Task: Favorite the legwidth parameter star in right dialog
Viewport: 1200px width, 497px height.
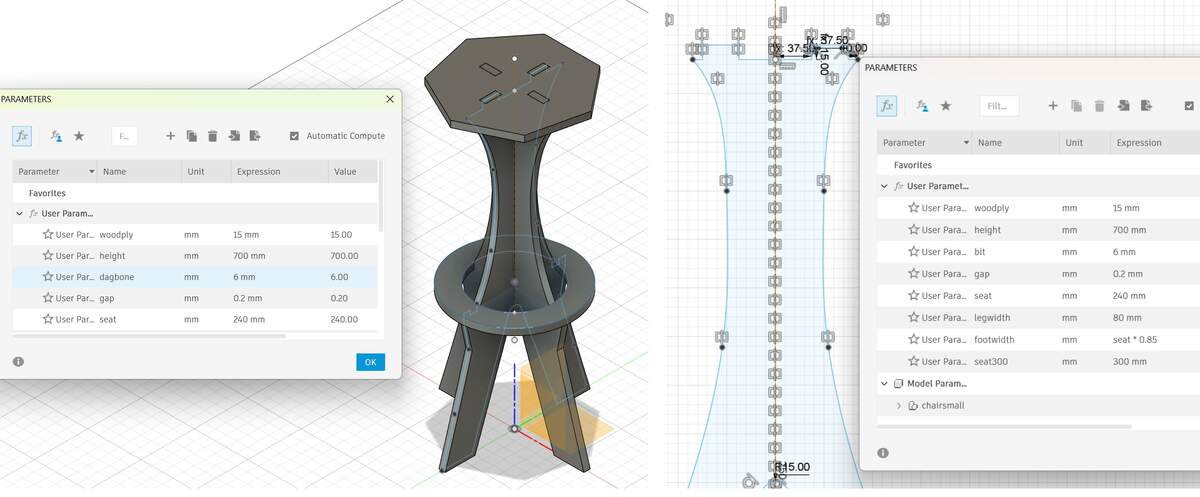Action: coord(913,318)
